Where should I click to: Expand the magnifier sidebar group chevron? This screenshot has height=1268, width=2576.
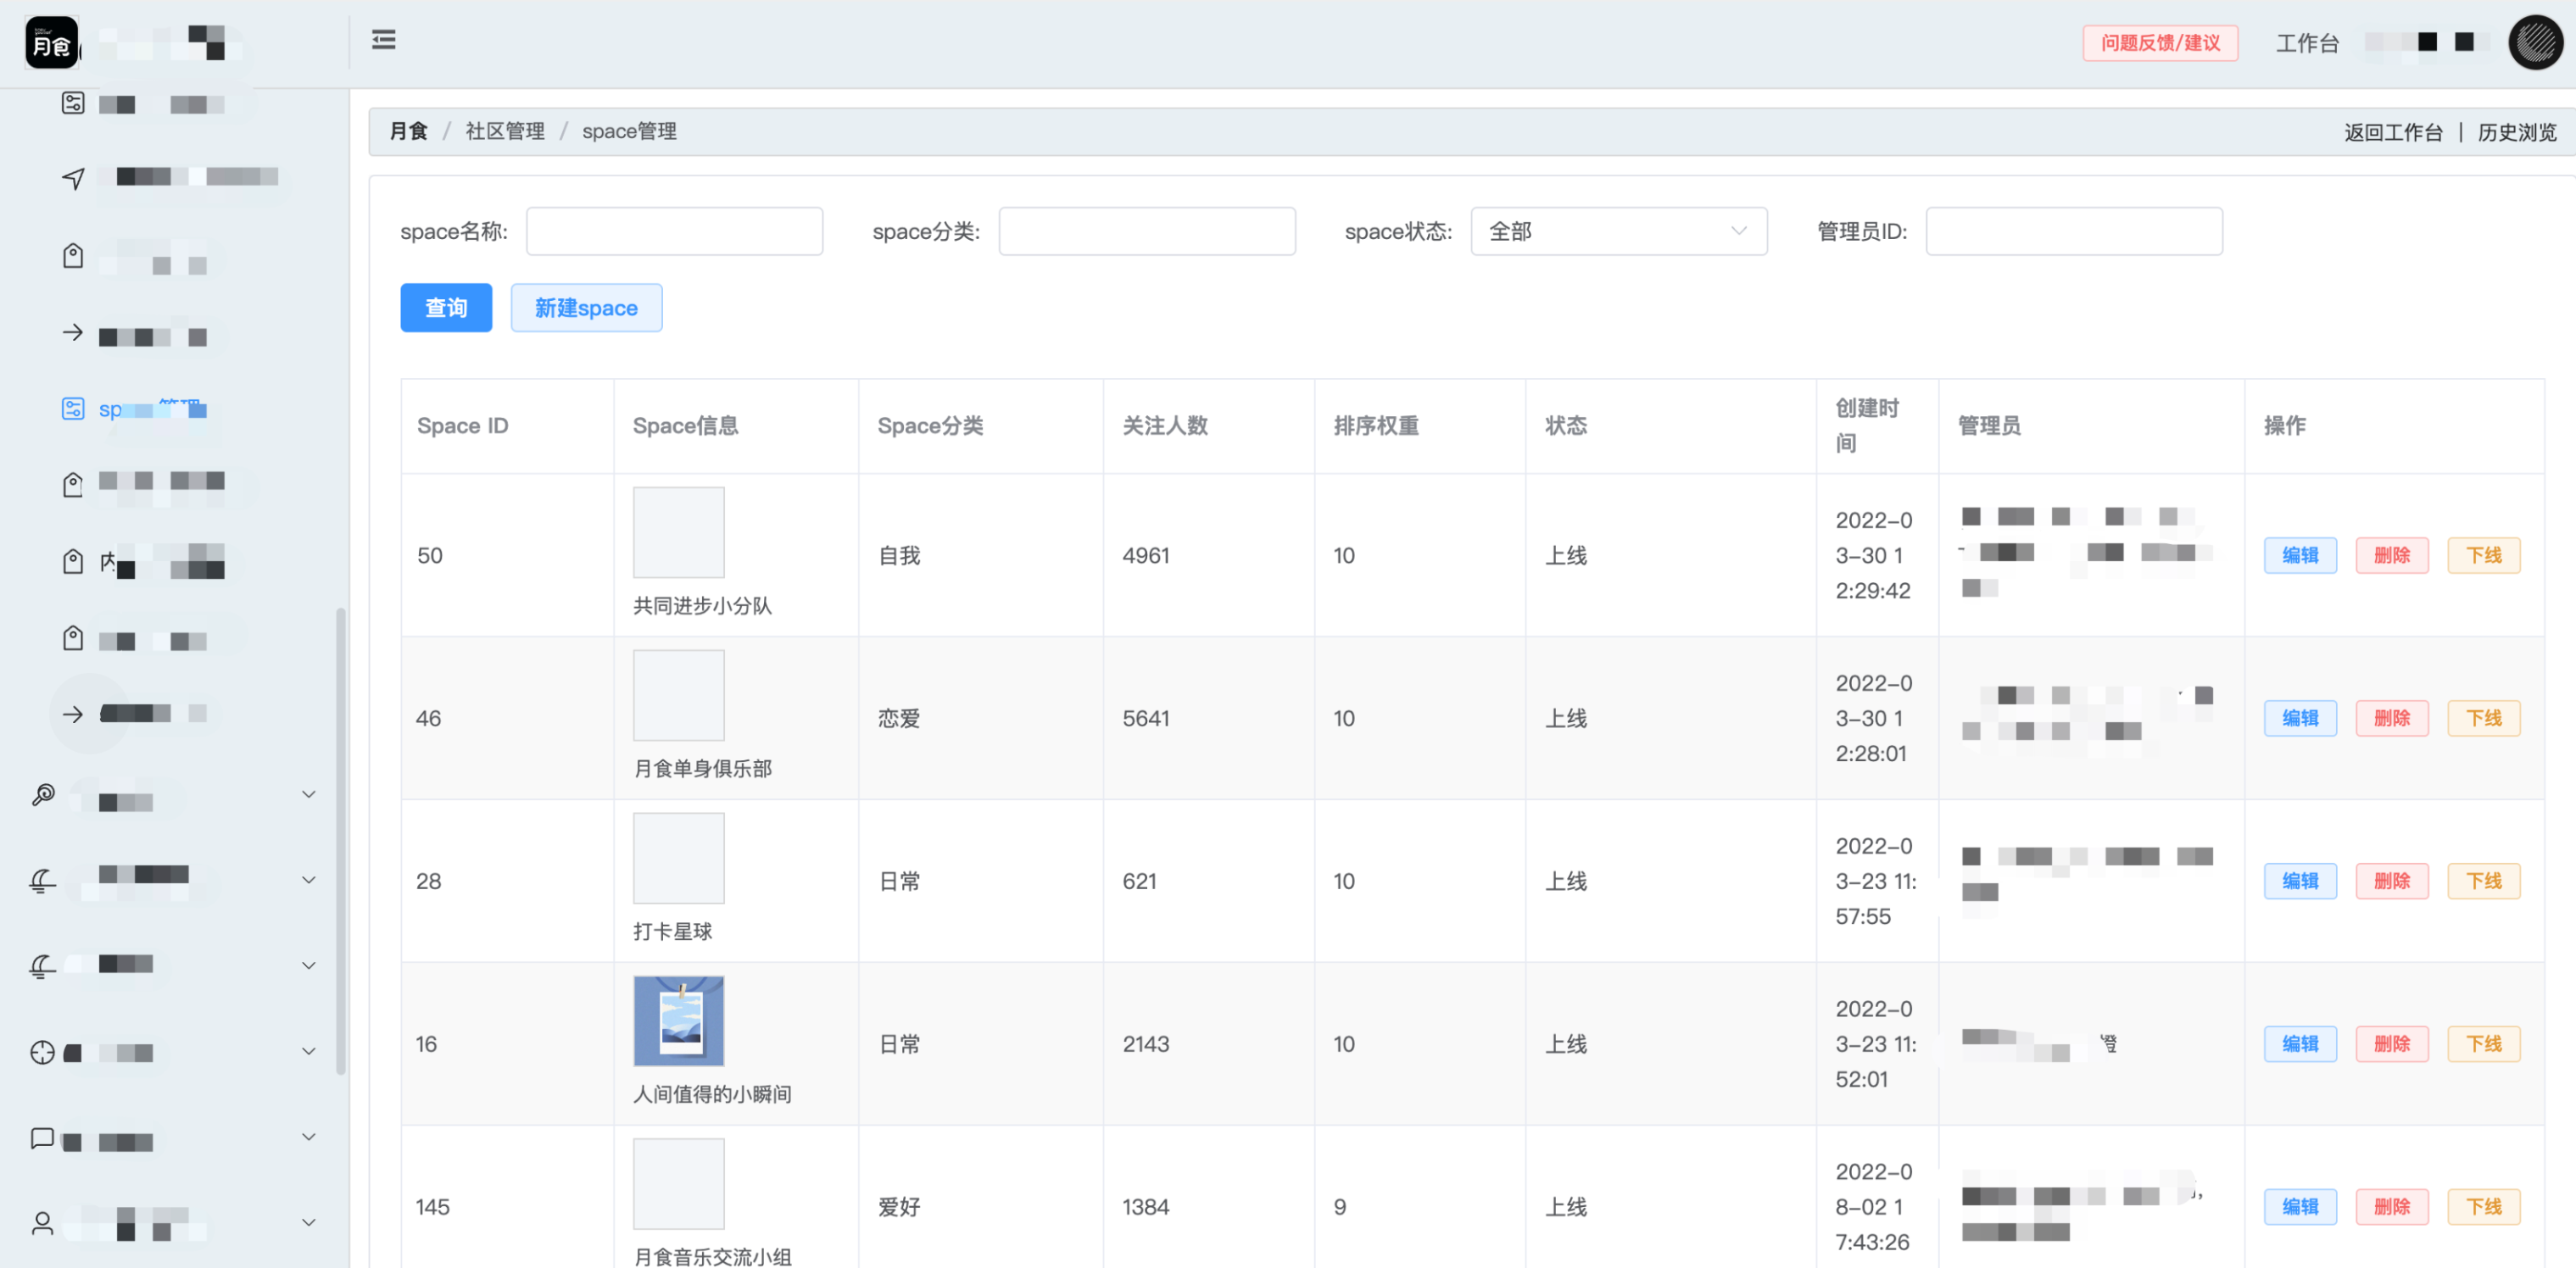click(x=309, y=795)
